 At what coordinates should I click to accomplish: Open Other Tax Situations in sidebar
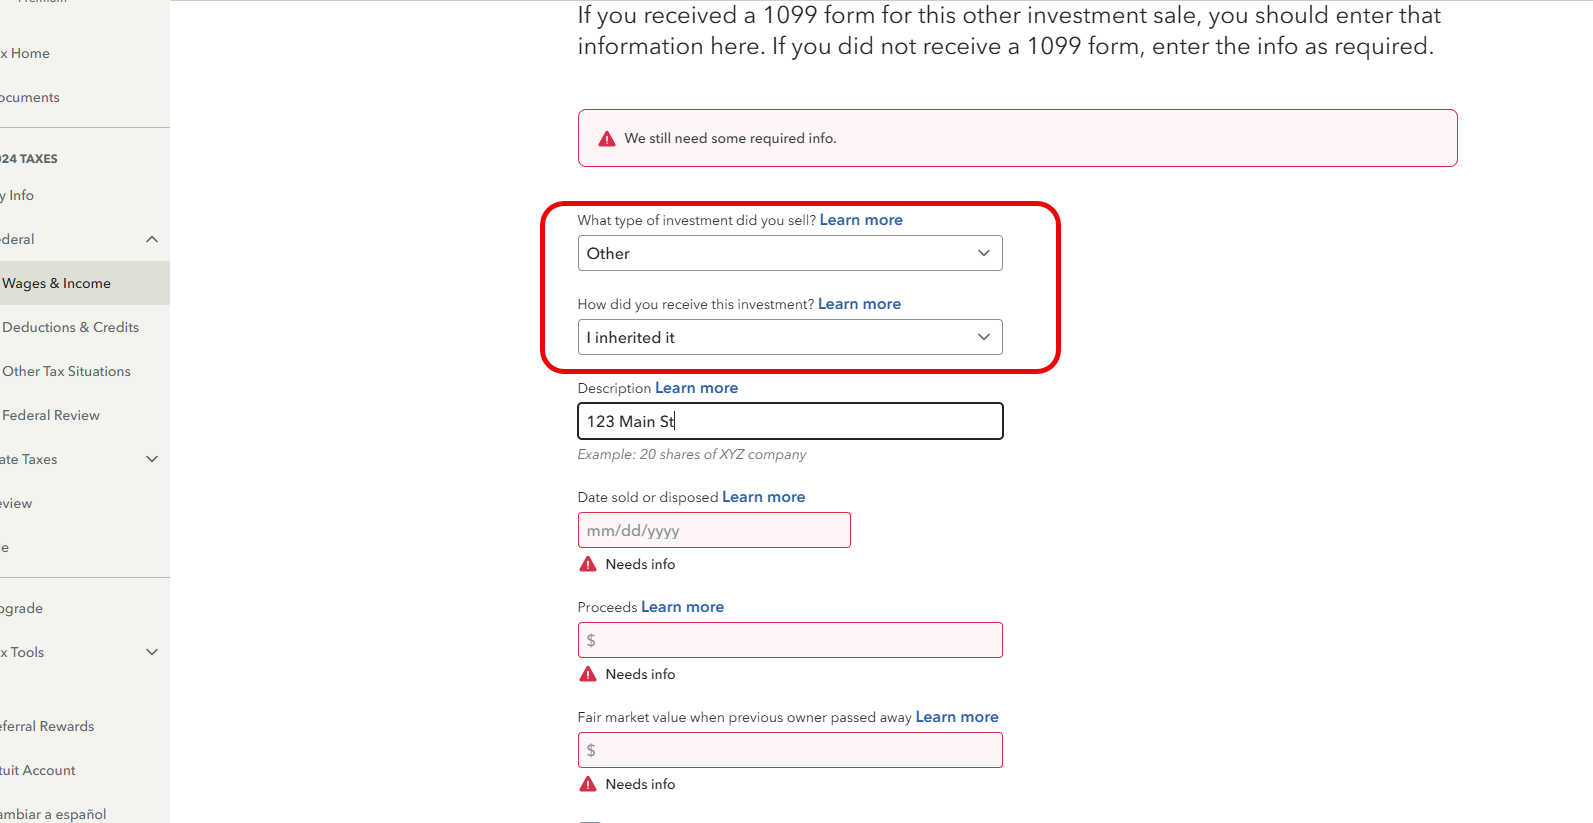point(66,371)
